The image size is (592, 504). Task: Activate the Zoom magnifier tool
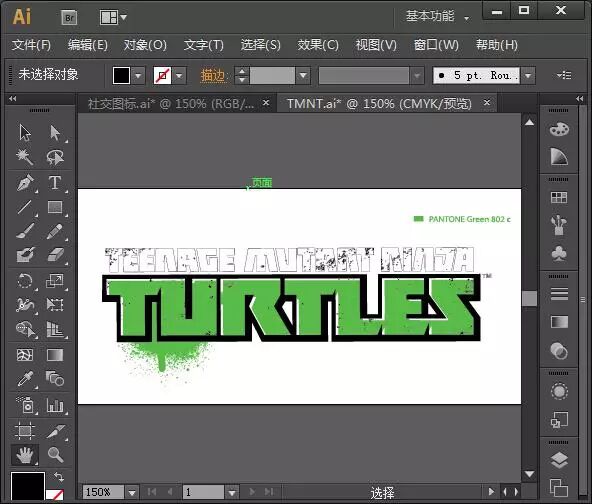(x=55, y=454)
